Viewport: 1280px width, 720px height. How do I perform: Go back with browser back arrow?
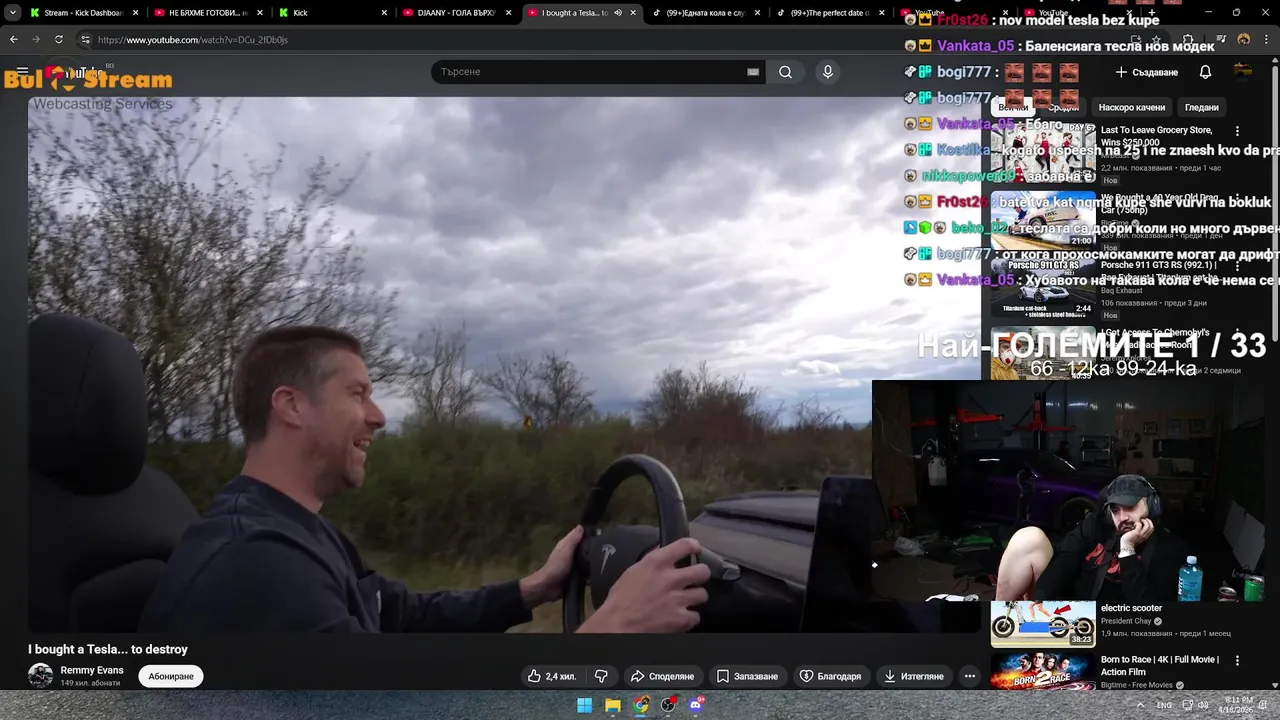13,39
